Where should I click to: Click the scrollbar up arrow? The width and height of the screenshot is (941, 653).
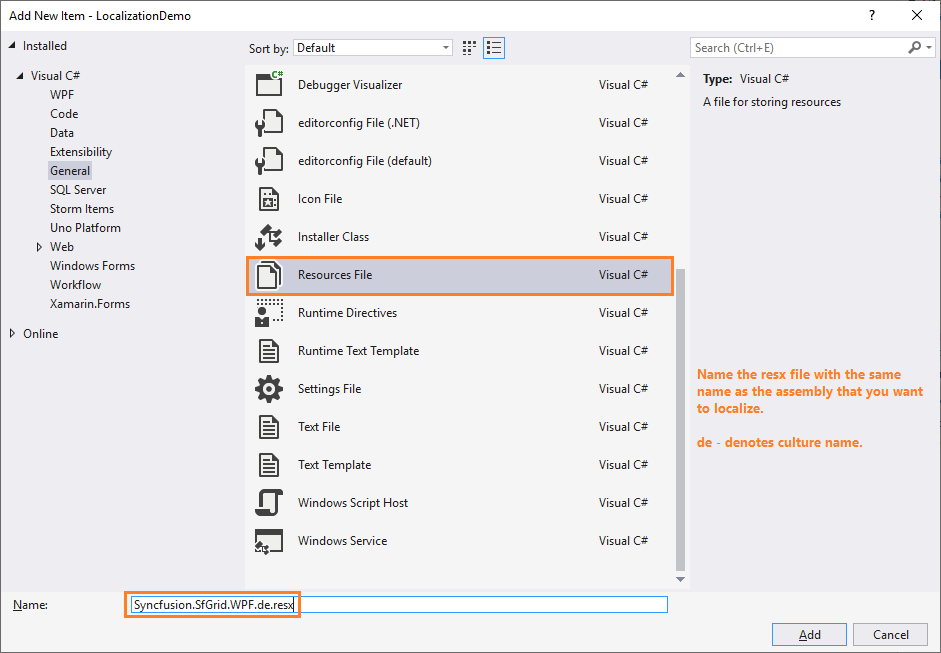click(x=680, y=76)
